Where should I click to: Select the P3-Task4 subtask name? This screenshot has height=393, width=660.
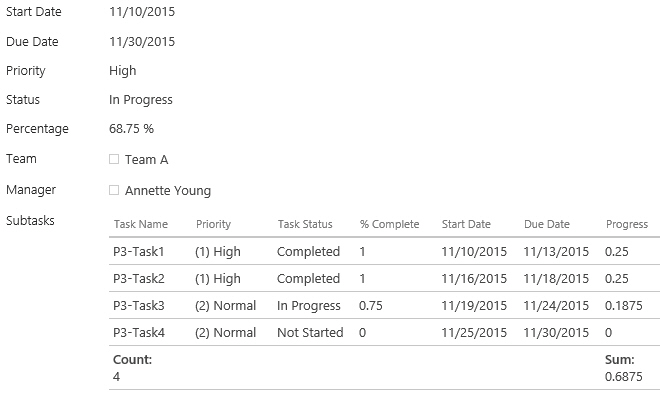[x=139, y=332]
